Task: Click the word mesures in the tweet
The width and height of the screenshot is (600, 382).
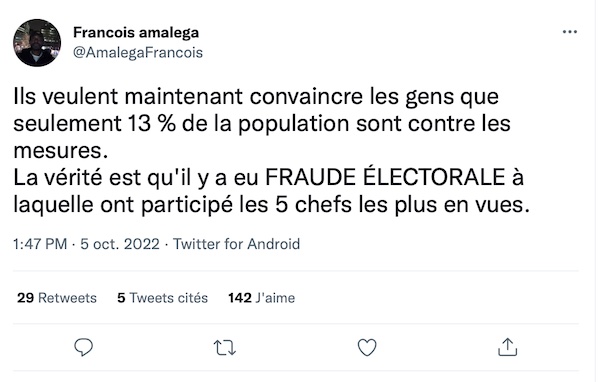Action: [58, 150]
